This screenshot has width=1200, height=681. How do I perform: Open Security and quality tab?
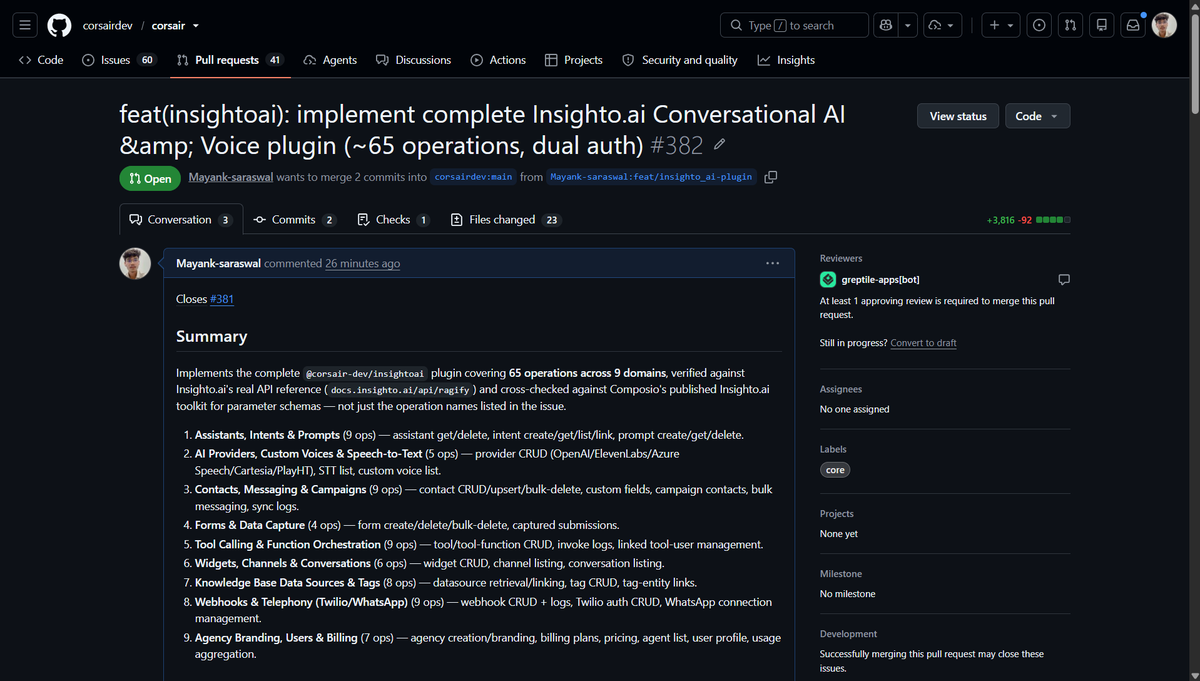[680, 60]
